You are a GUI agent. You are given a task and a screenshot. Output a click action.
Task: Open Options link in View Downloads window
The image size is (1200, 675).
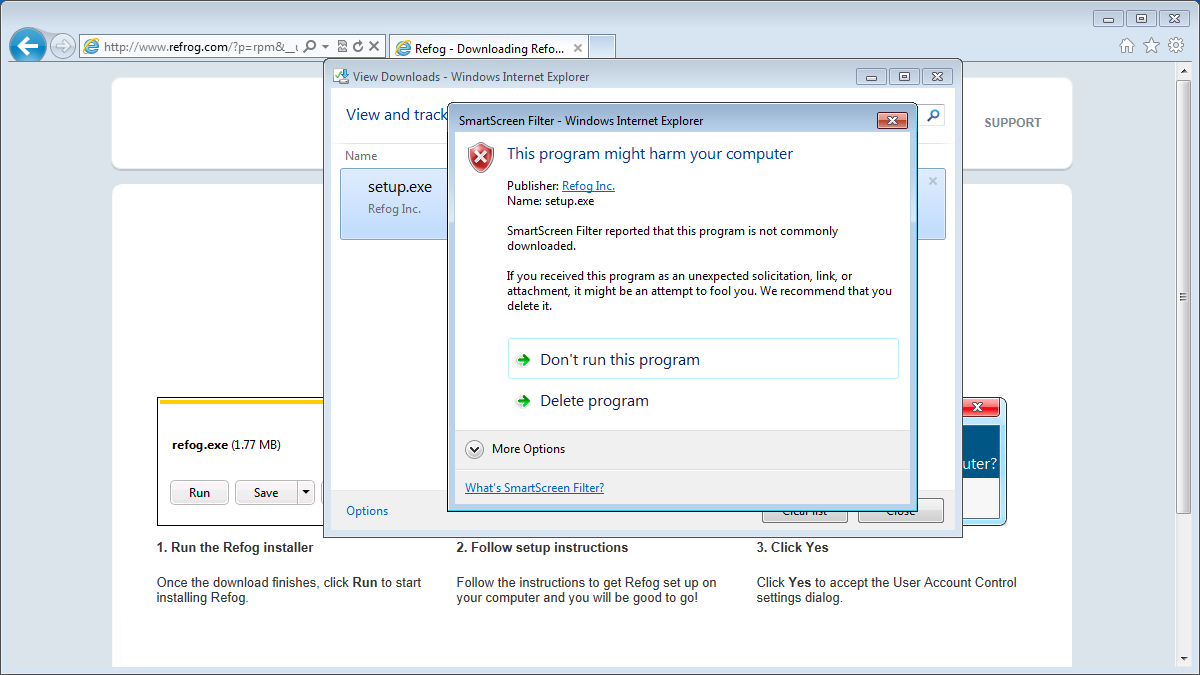click(367, 511)
